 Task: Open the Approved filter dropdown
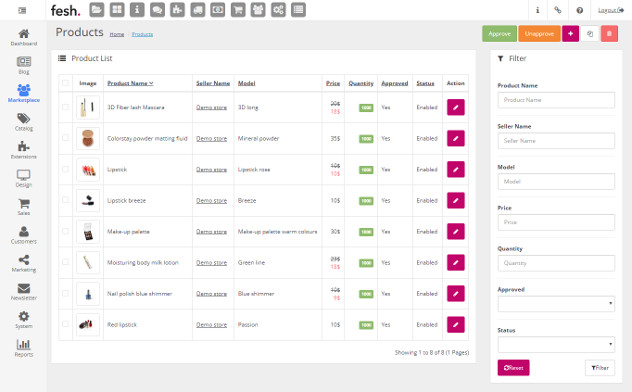tap(556, 304)
